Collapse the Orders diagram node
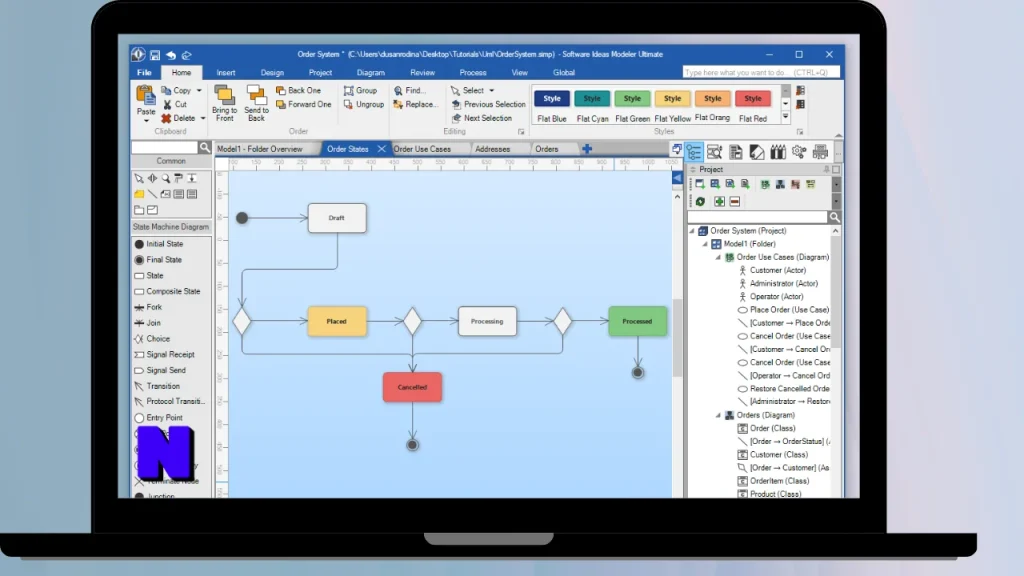The height and width of the screenshot is (576, 1024). [x=718, y=415]
